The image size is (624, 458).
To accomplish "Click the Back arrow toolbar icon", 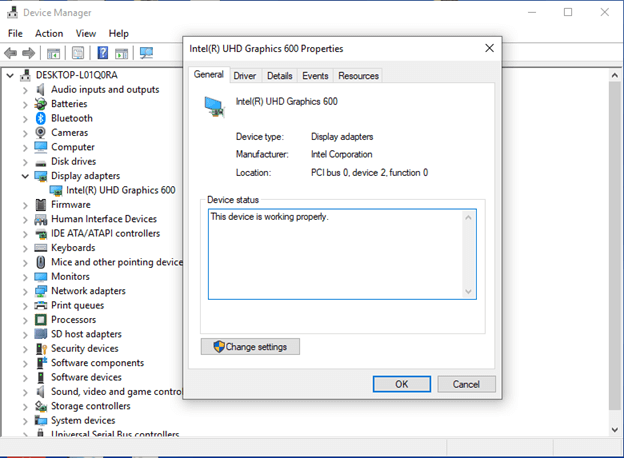I will [x=10, y=53].
